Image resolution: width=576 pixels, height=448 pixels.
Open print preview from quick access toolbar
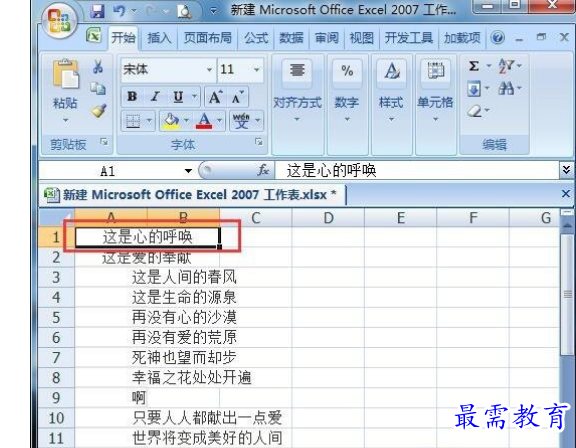click(x=184, y=11)
